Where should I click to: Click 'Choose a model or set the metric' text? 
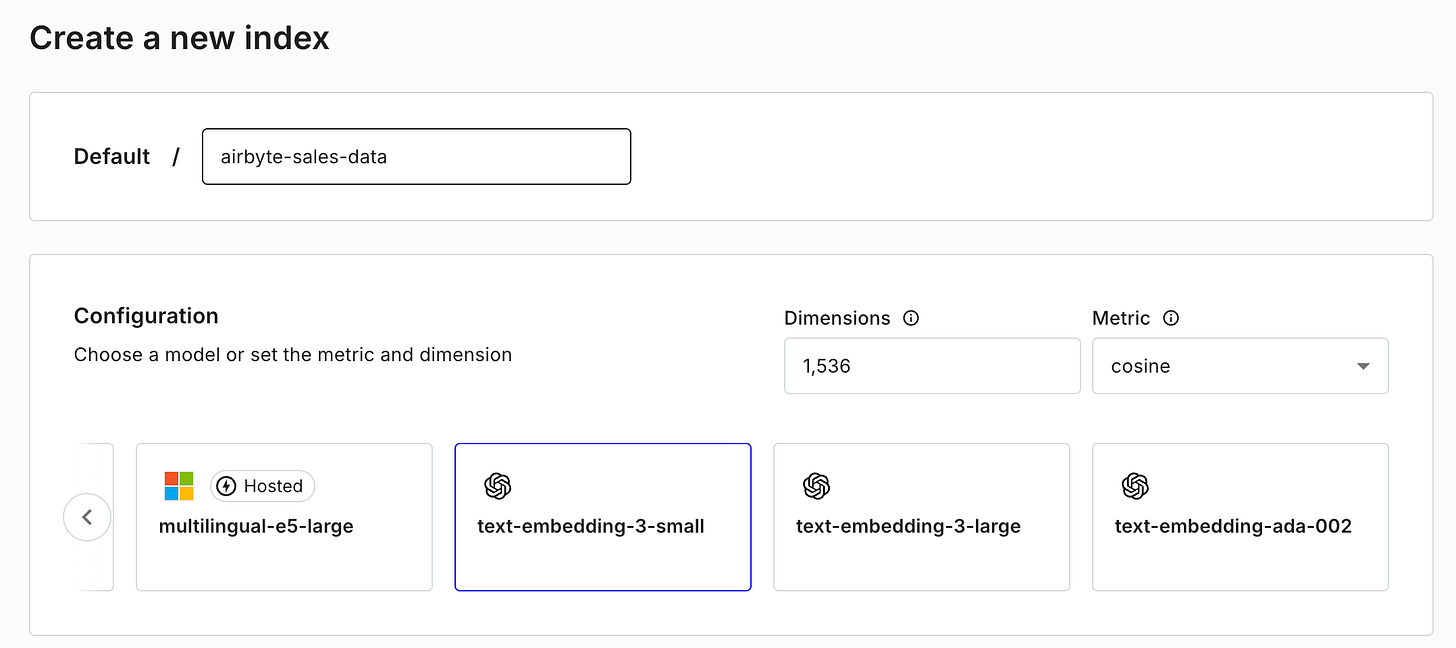point(293,354)
